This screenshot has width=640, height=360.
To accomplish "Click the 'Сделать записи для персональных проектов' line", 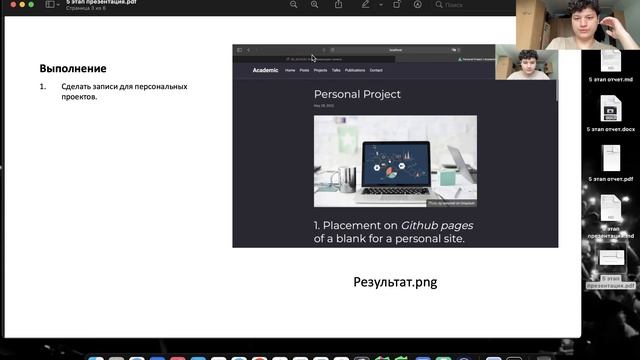I will pyautogui.click(x=124, y=91).
